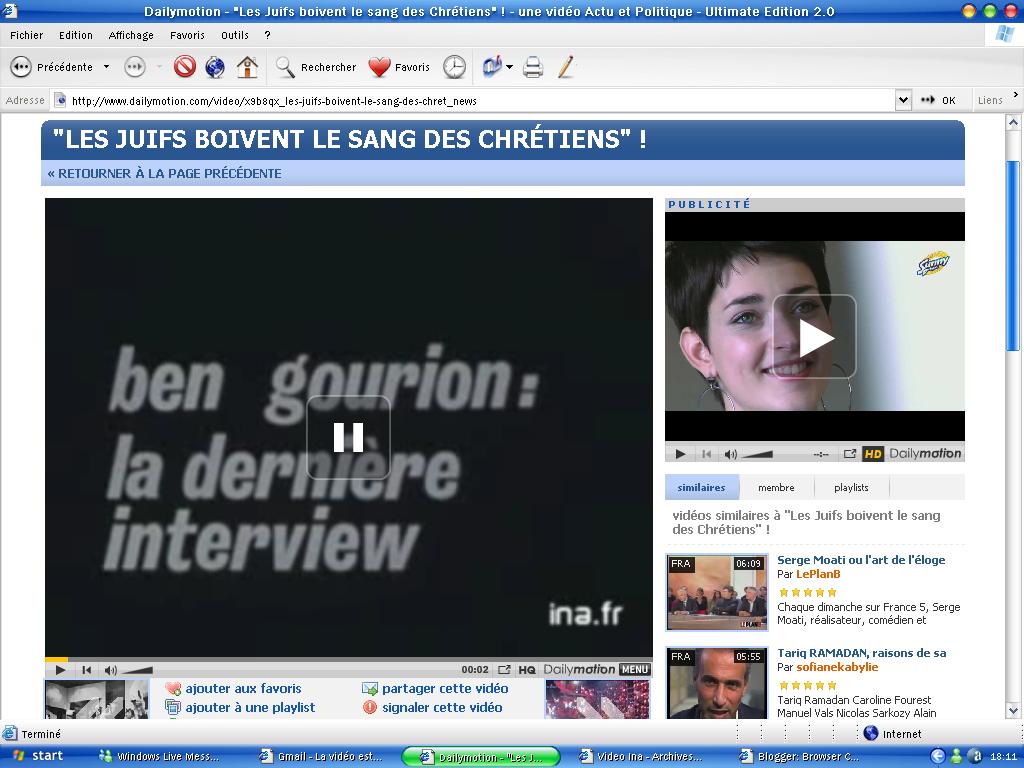Print page with printer icon
The width and height of the screenshot is (1024, 768).
(533, 67)
